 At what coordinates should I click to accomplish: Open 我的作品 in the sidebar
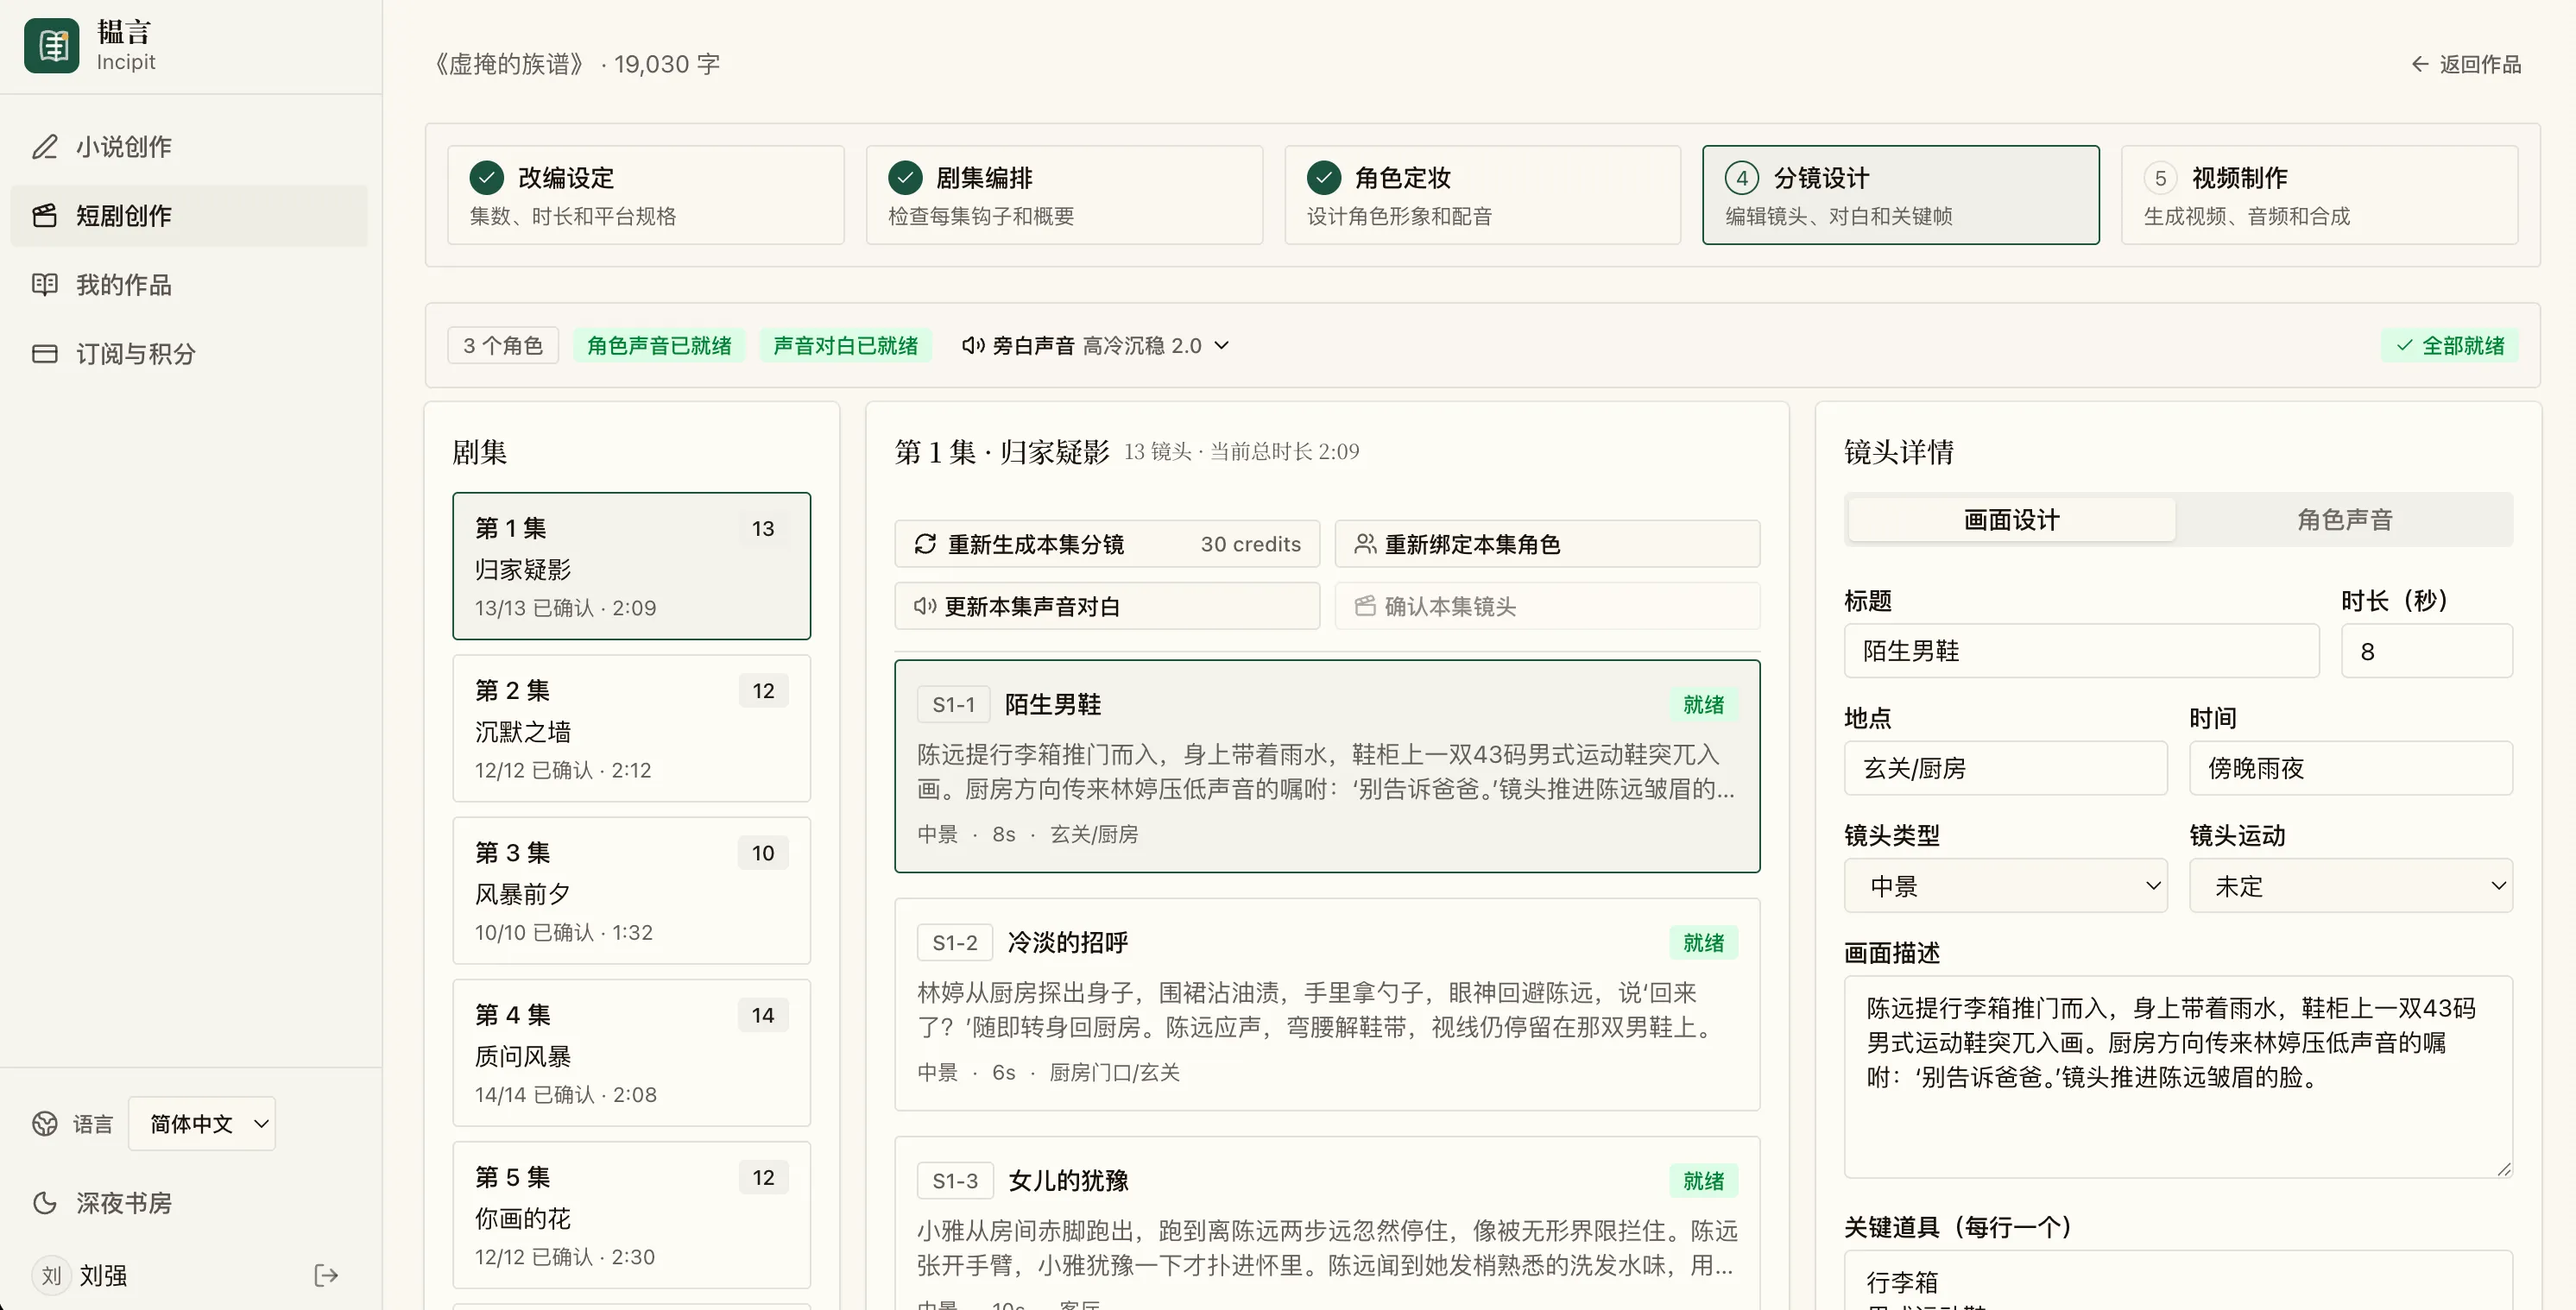click(x=189, y=285)
